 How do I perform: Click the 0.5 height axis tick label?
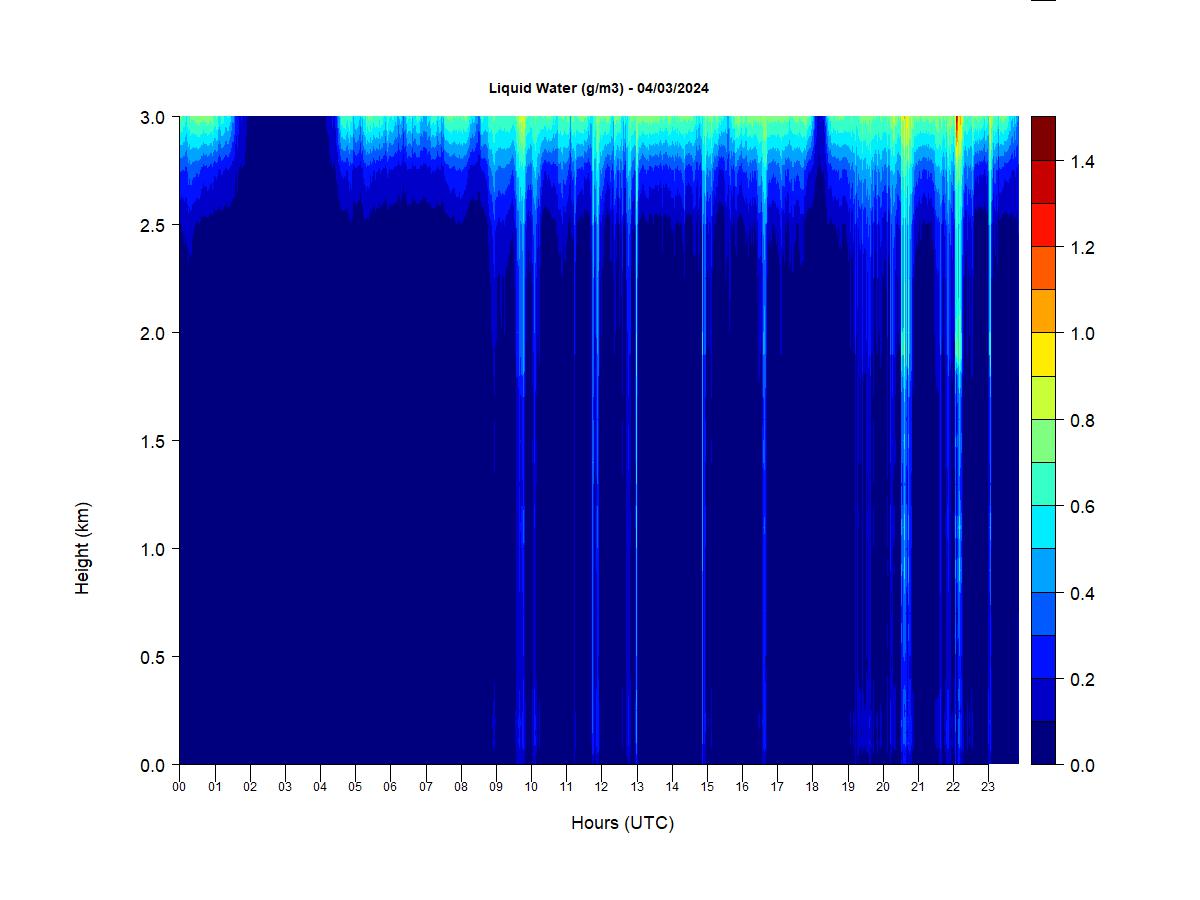[x=152, y=657]
